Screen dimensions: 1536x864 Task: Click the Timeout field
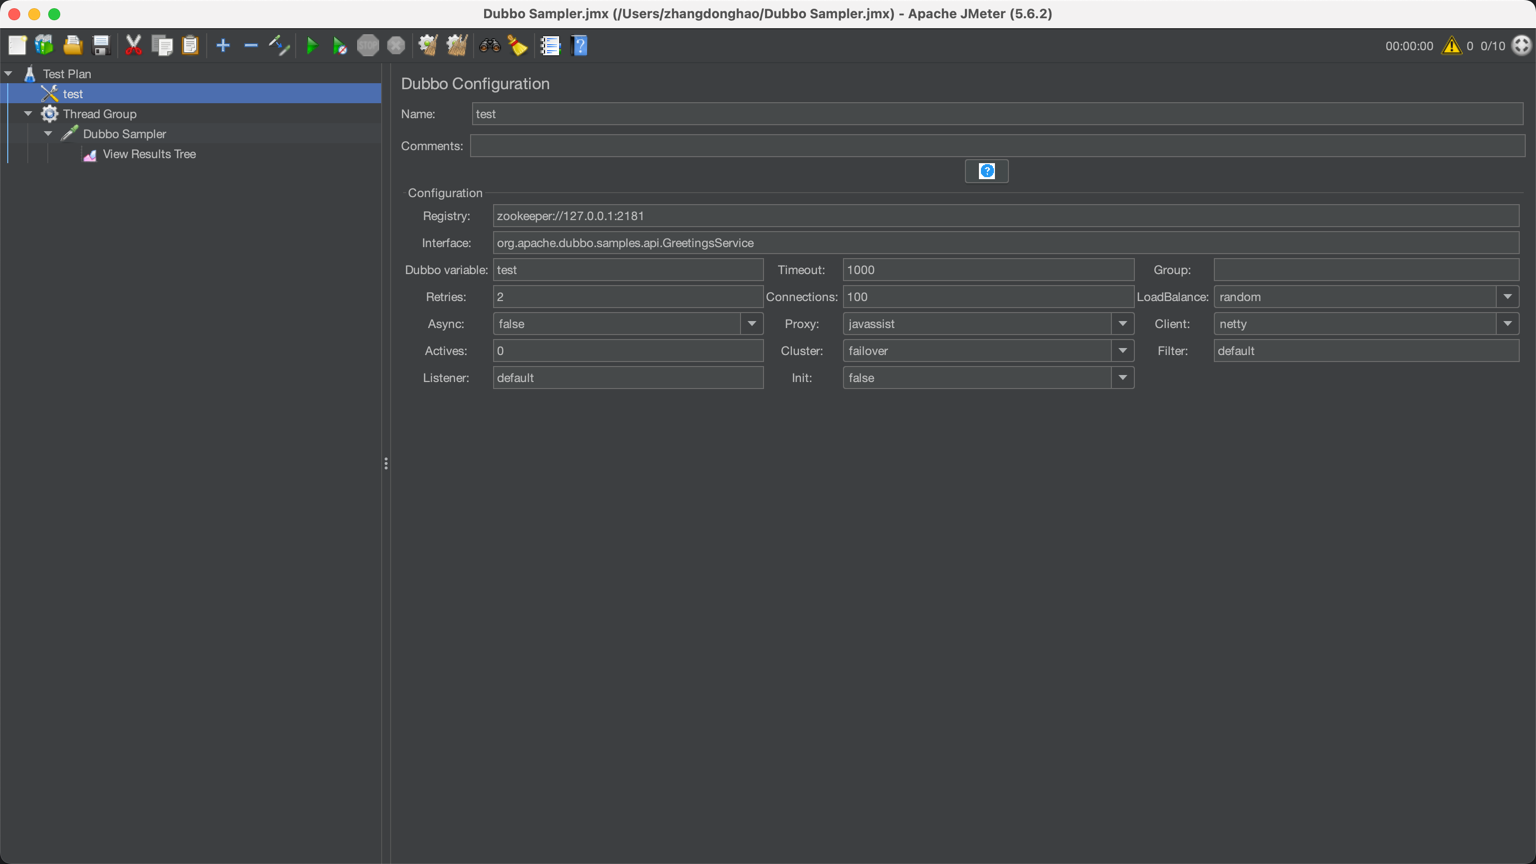(988, 270)
